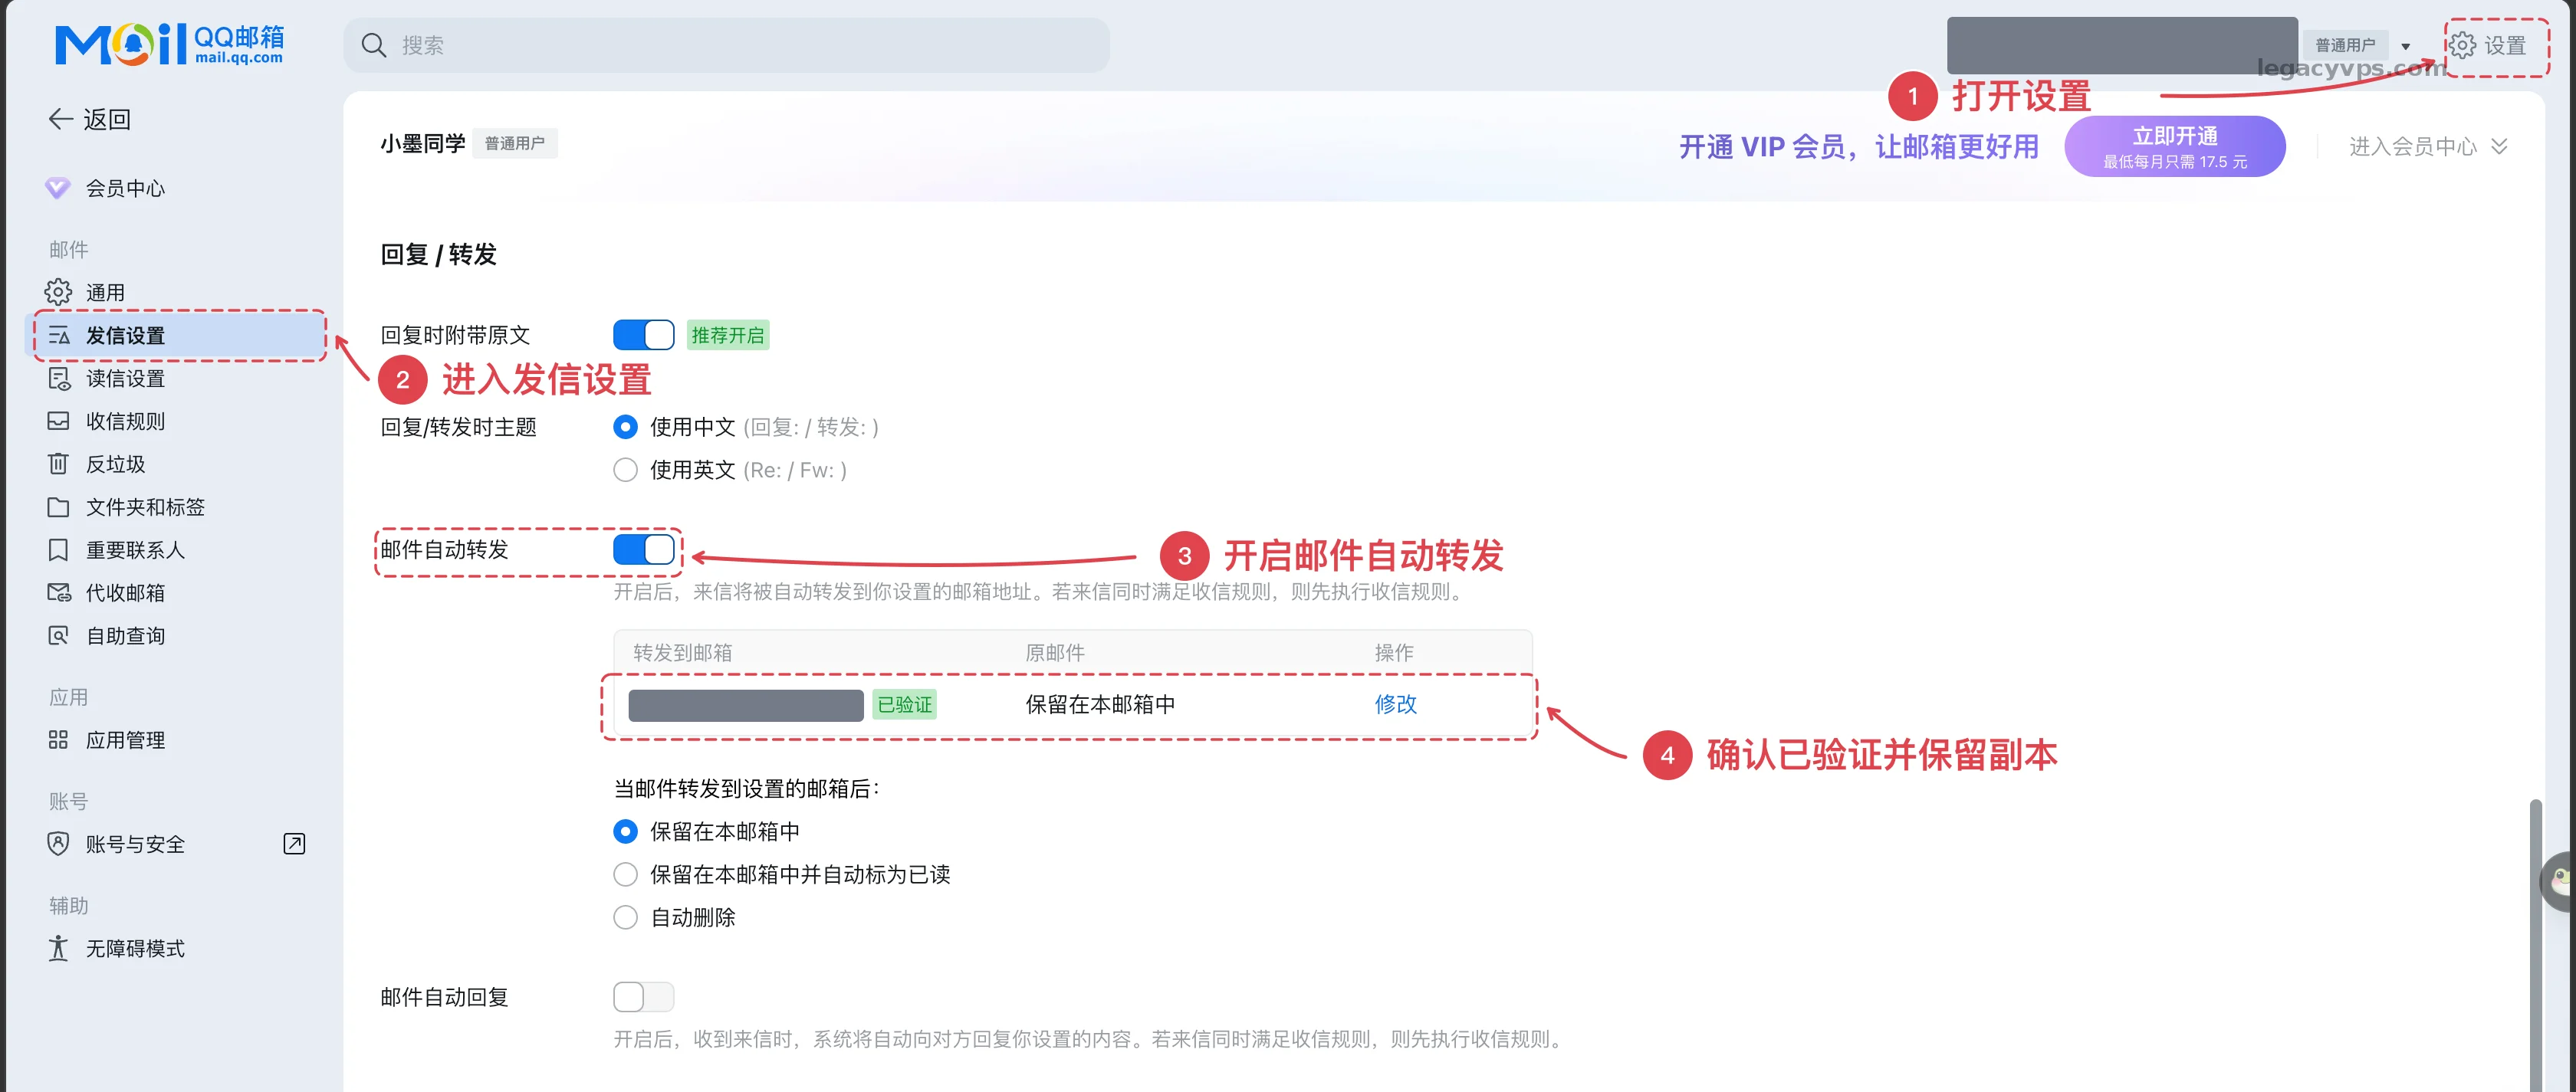Click the 推荐开启 green tag

727,335
